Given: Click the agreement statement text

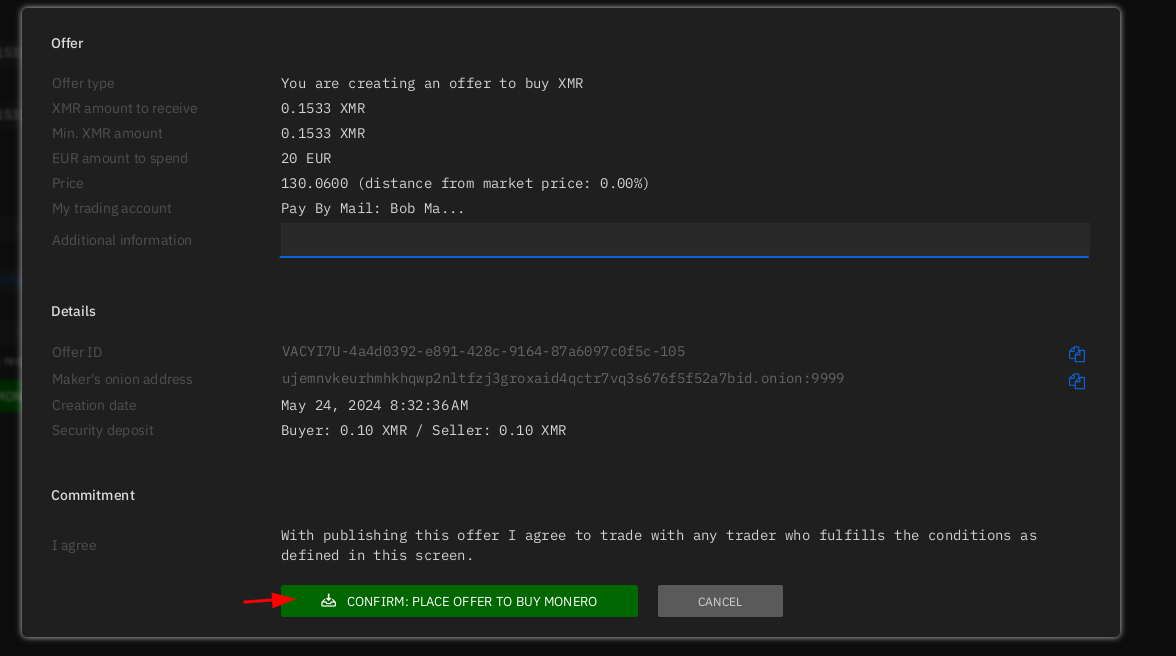Looking at the screenshot, I should [x=658, y=545].
